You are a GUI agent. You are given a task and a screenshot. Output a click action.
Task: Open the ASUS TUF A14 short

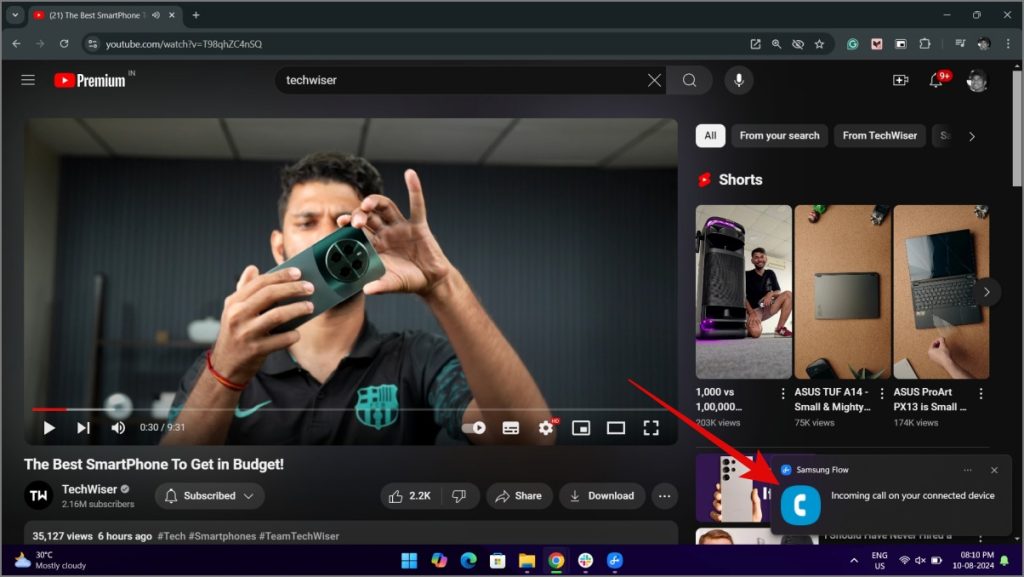(842, 292)
